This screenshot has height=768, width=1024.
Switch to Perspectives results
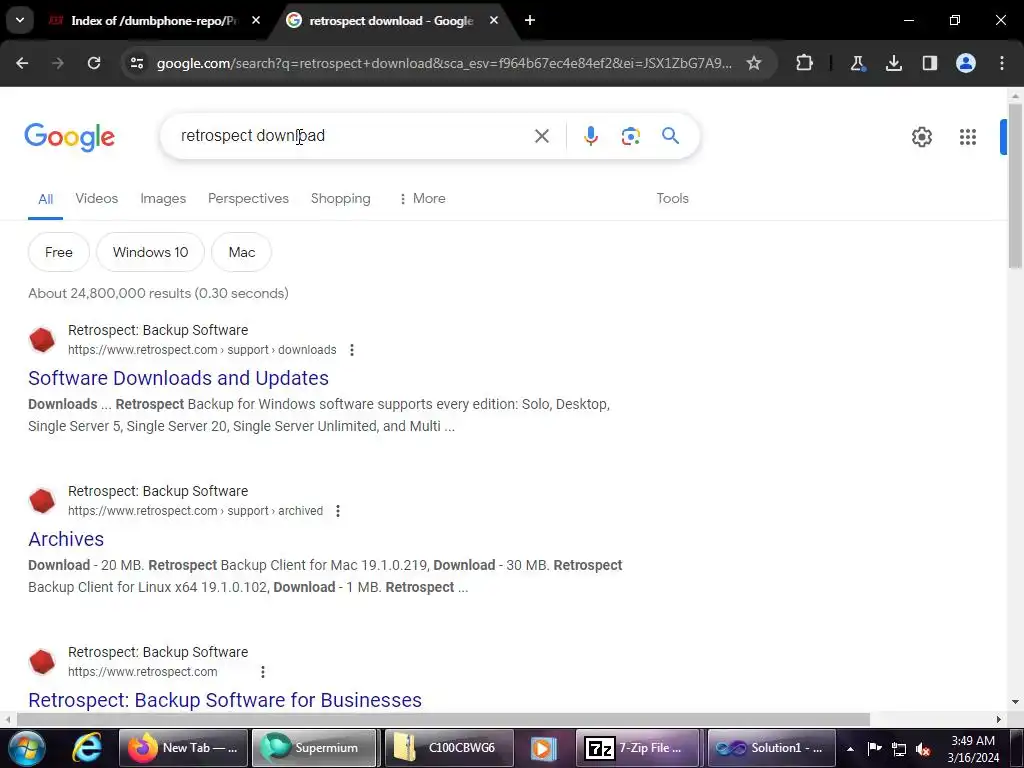pos(248,199)
